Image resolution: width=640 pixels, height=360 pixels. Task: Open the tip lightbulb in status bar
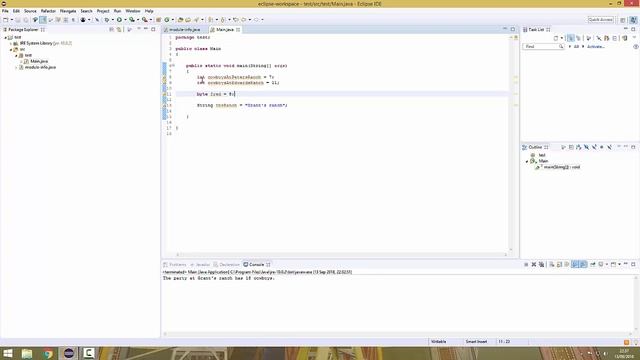636,342
